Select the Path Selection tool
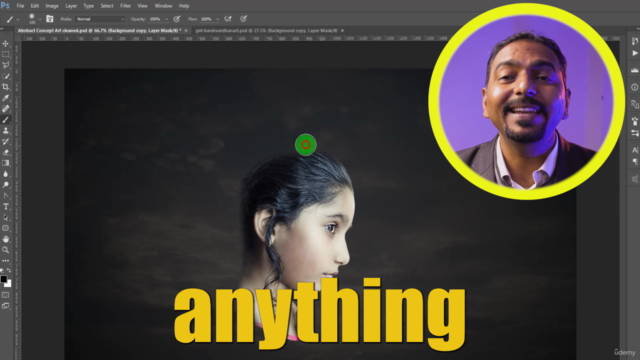Image resolution: width=640 pixels, height=360 pixels. point(5,217)
